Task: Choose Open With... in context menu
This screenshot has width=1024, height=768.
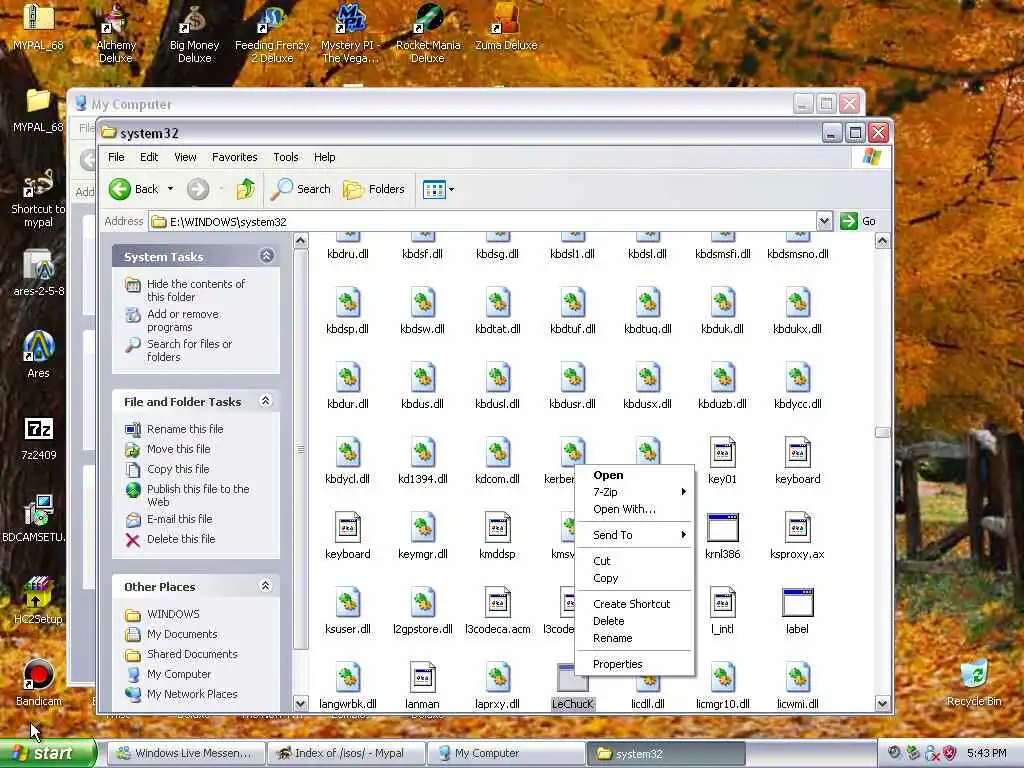Action: coord(634,509)
